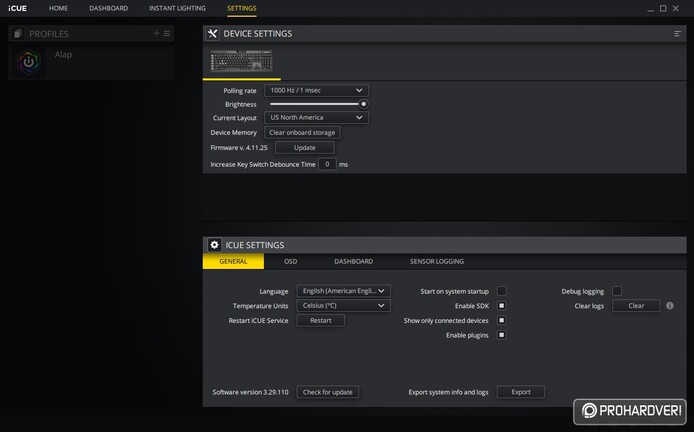Screen dimensions: 694x432
Task: Click the iCUE logo
Action: (17, 8)
